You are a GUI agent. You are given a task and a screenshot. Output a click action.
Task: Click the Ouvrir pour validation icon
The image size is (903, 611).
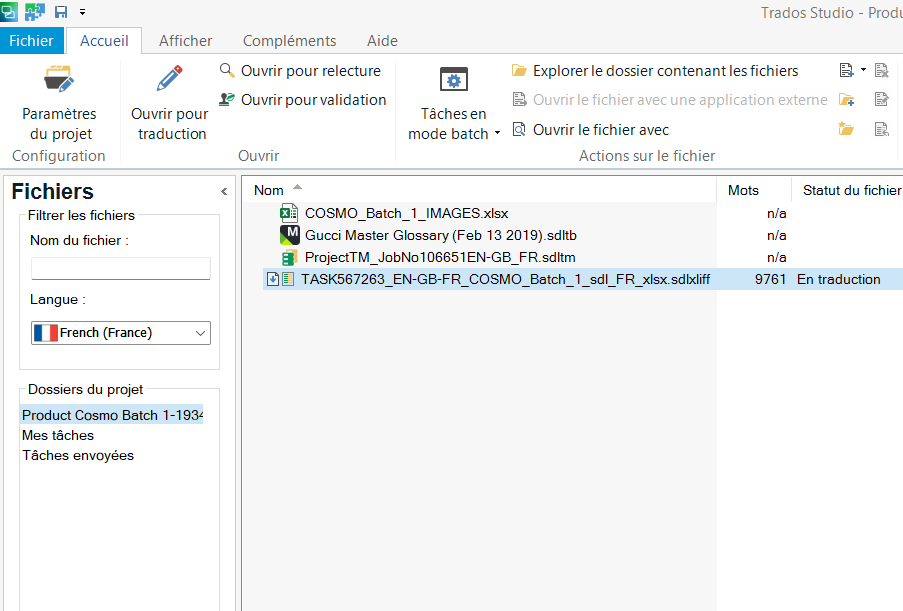coord(227,99)
